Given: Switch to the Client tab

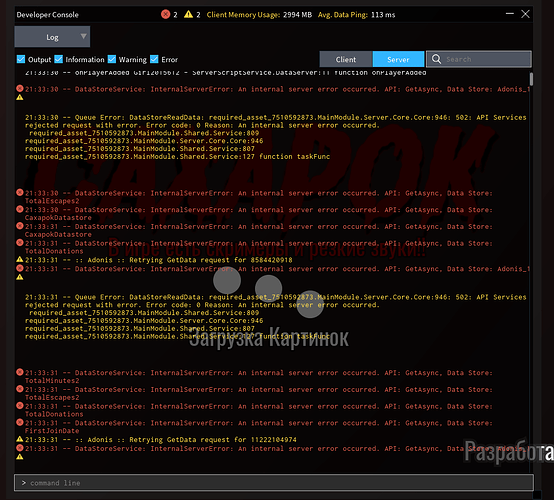Looking at the screenshot, I should 346,59.
